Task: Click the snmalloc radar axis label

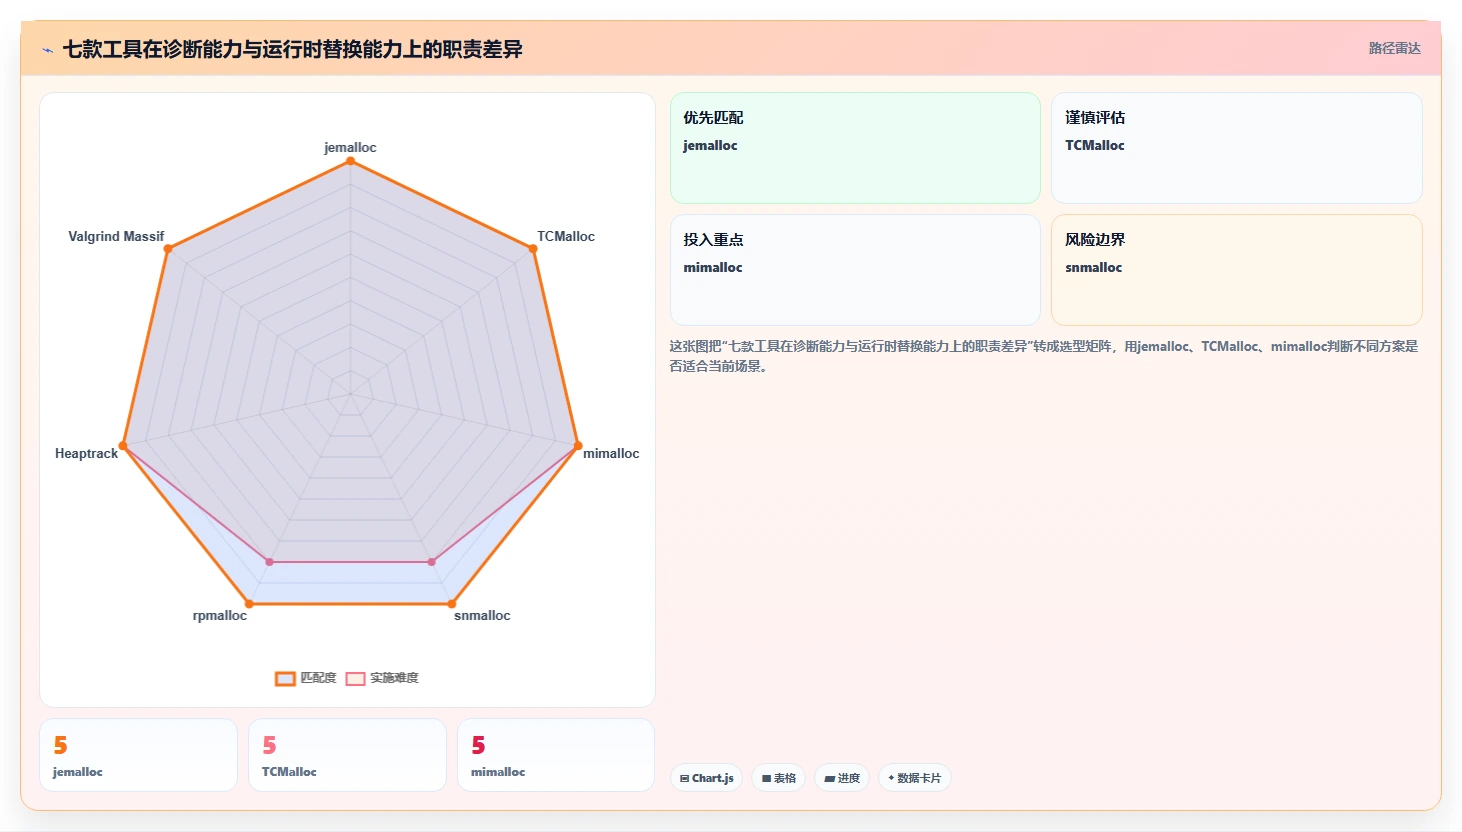Action: tap(482, 615)
